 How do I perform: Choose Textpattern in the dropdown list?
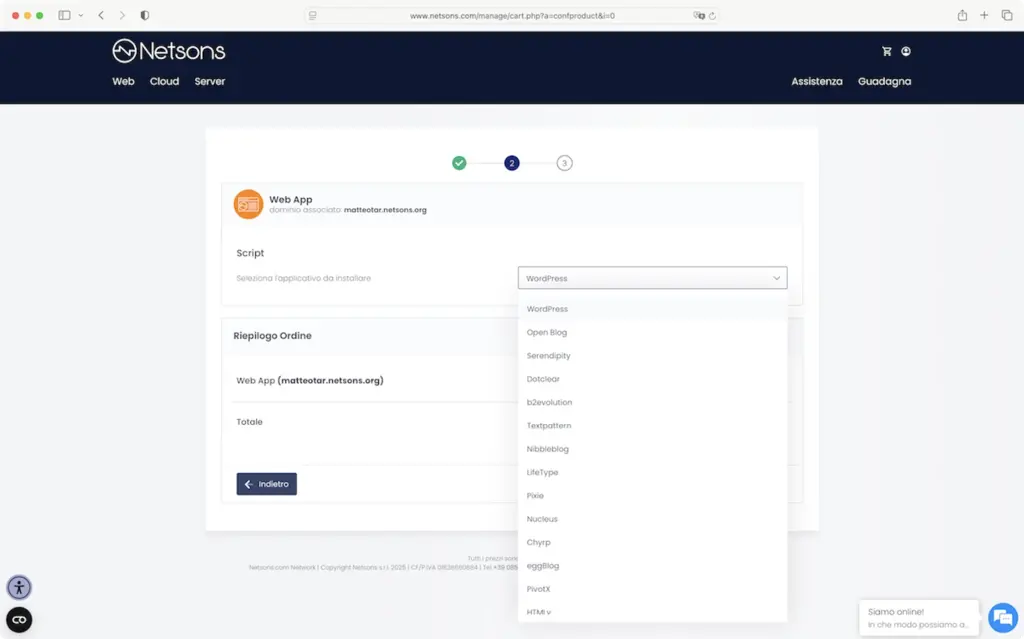coord(548,426)
